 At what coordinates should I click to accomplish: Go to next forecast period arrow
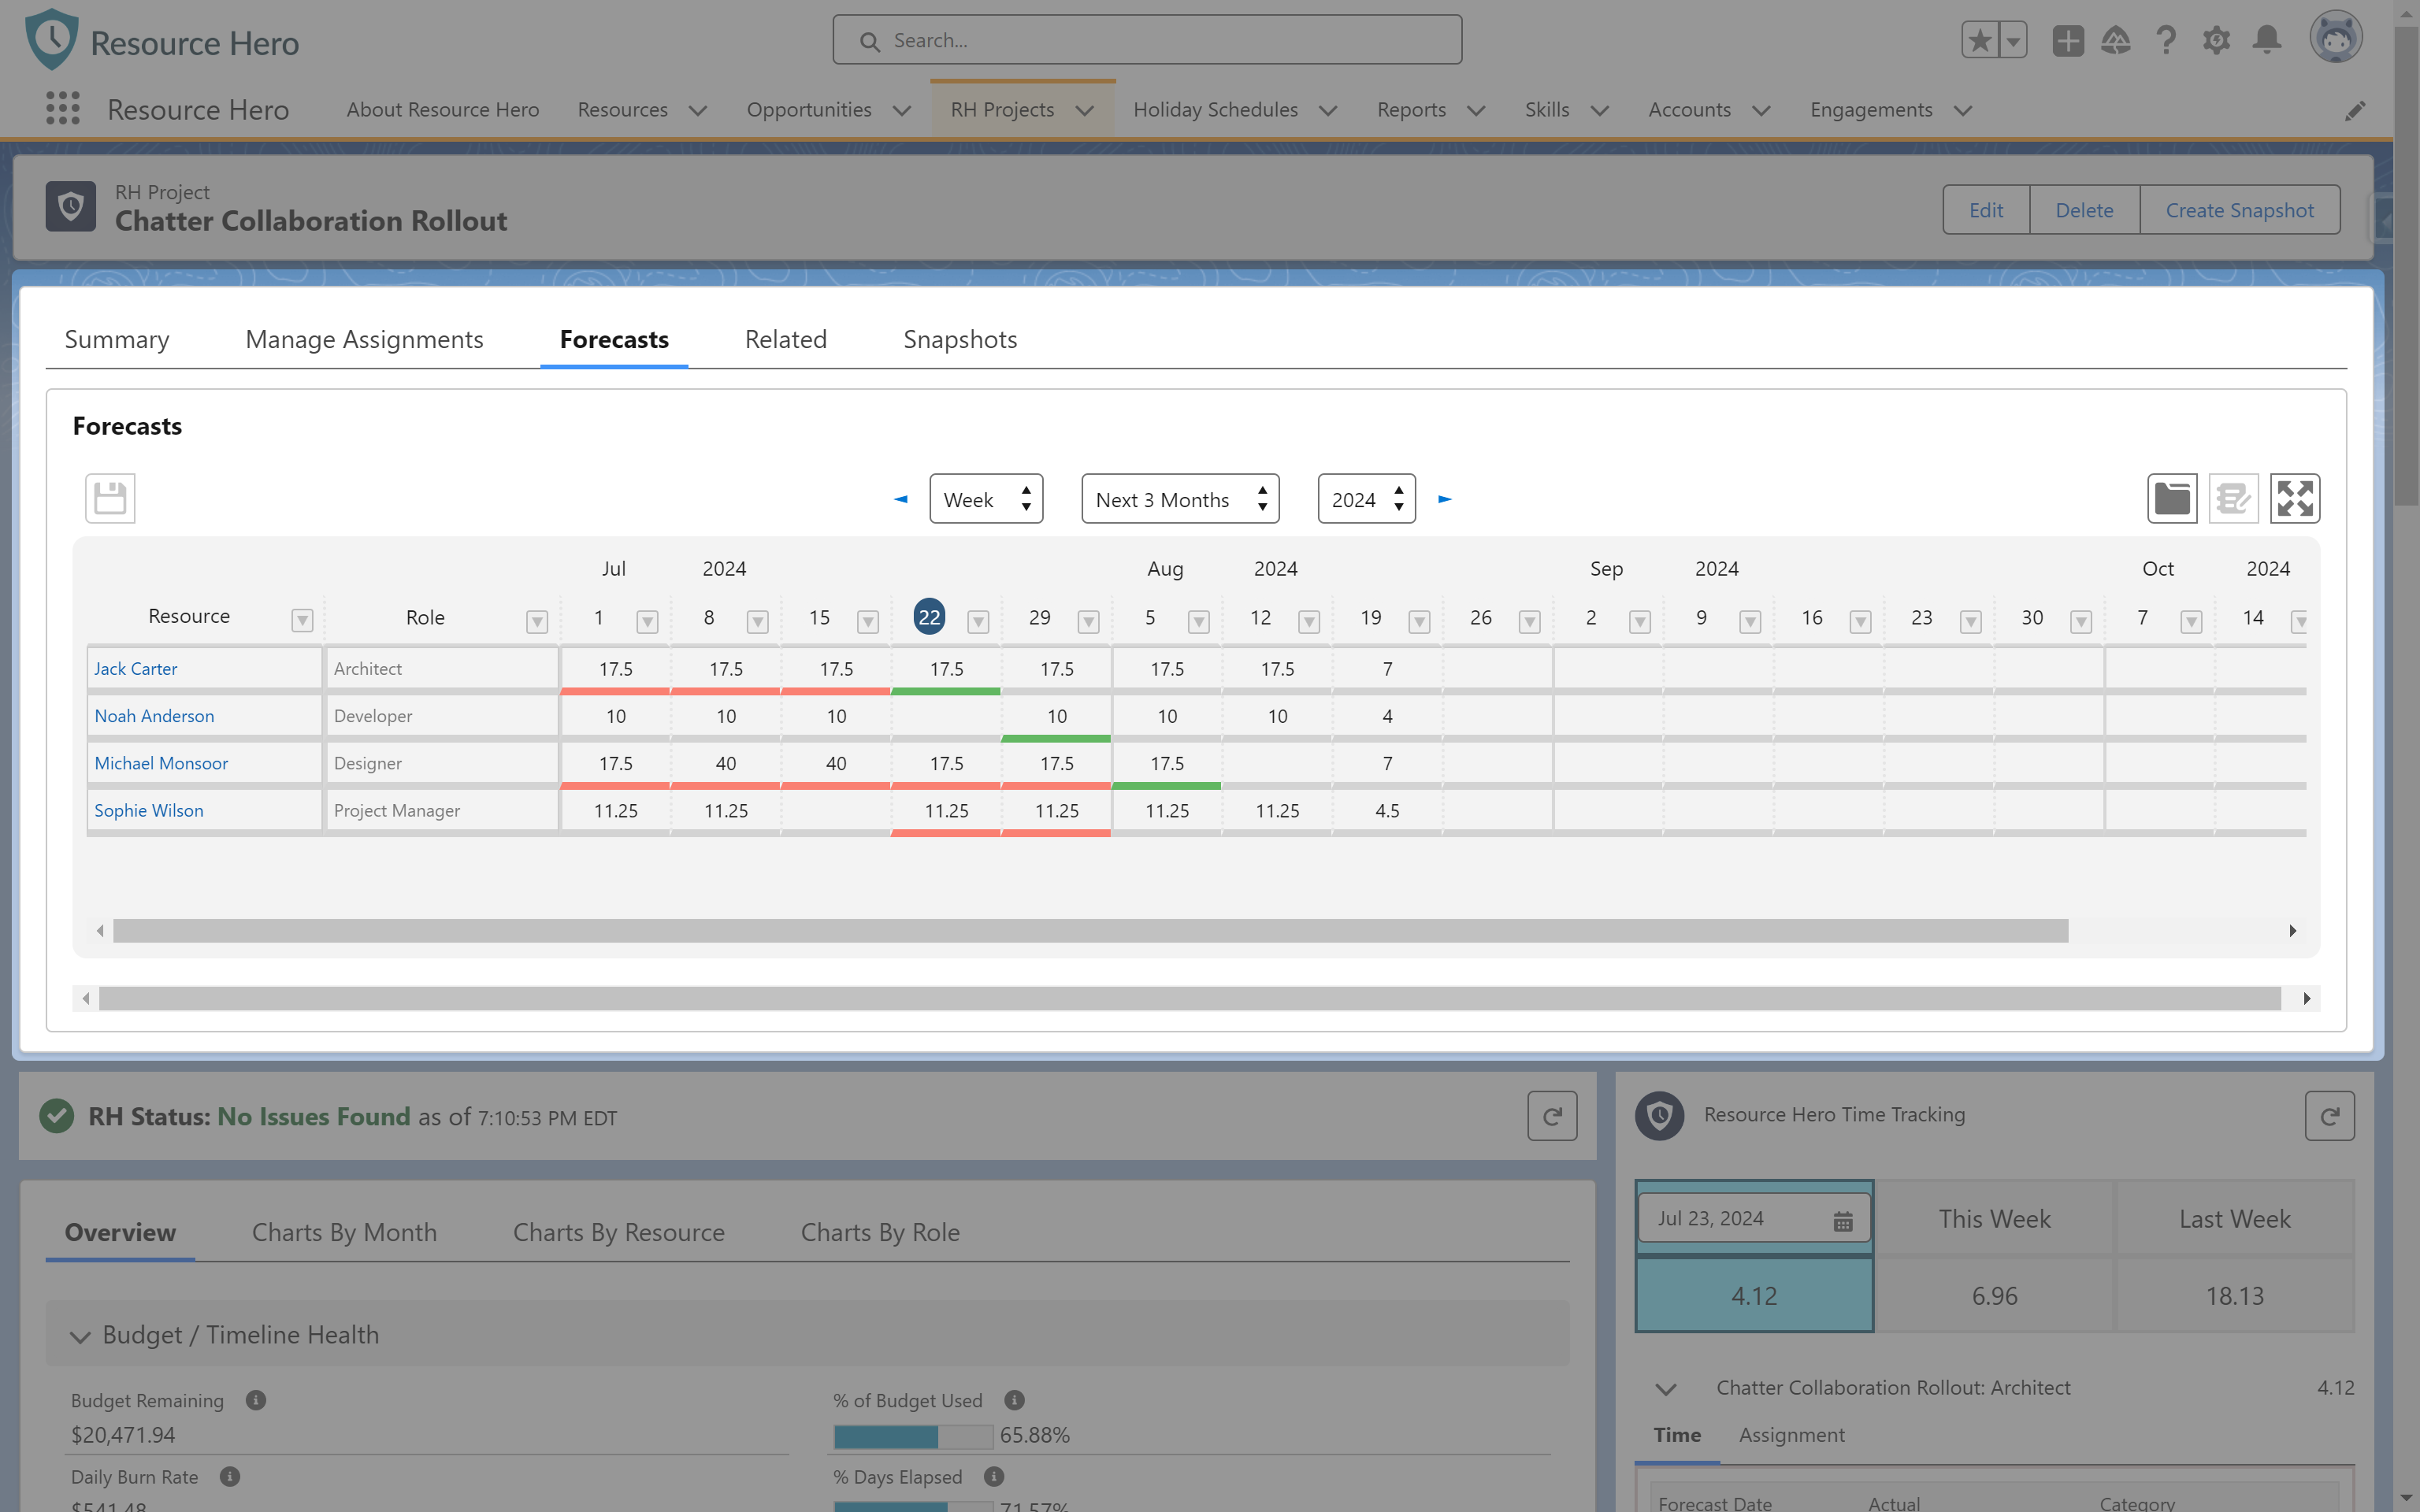click(1445, 499)
